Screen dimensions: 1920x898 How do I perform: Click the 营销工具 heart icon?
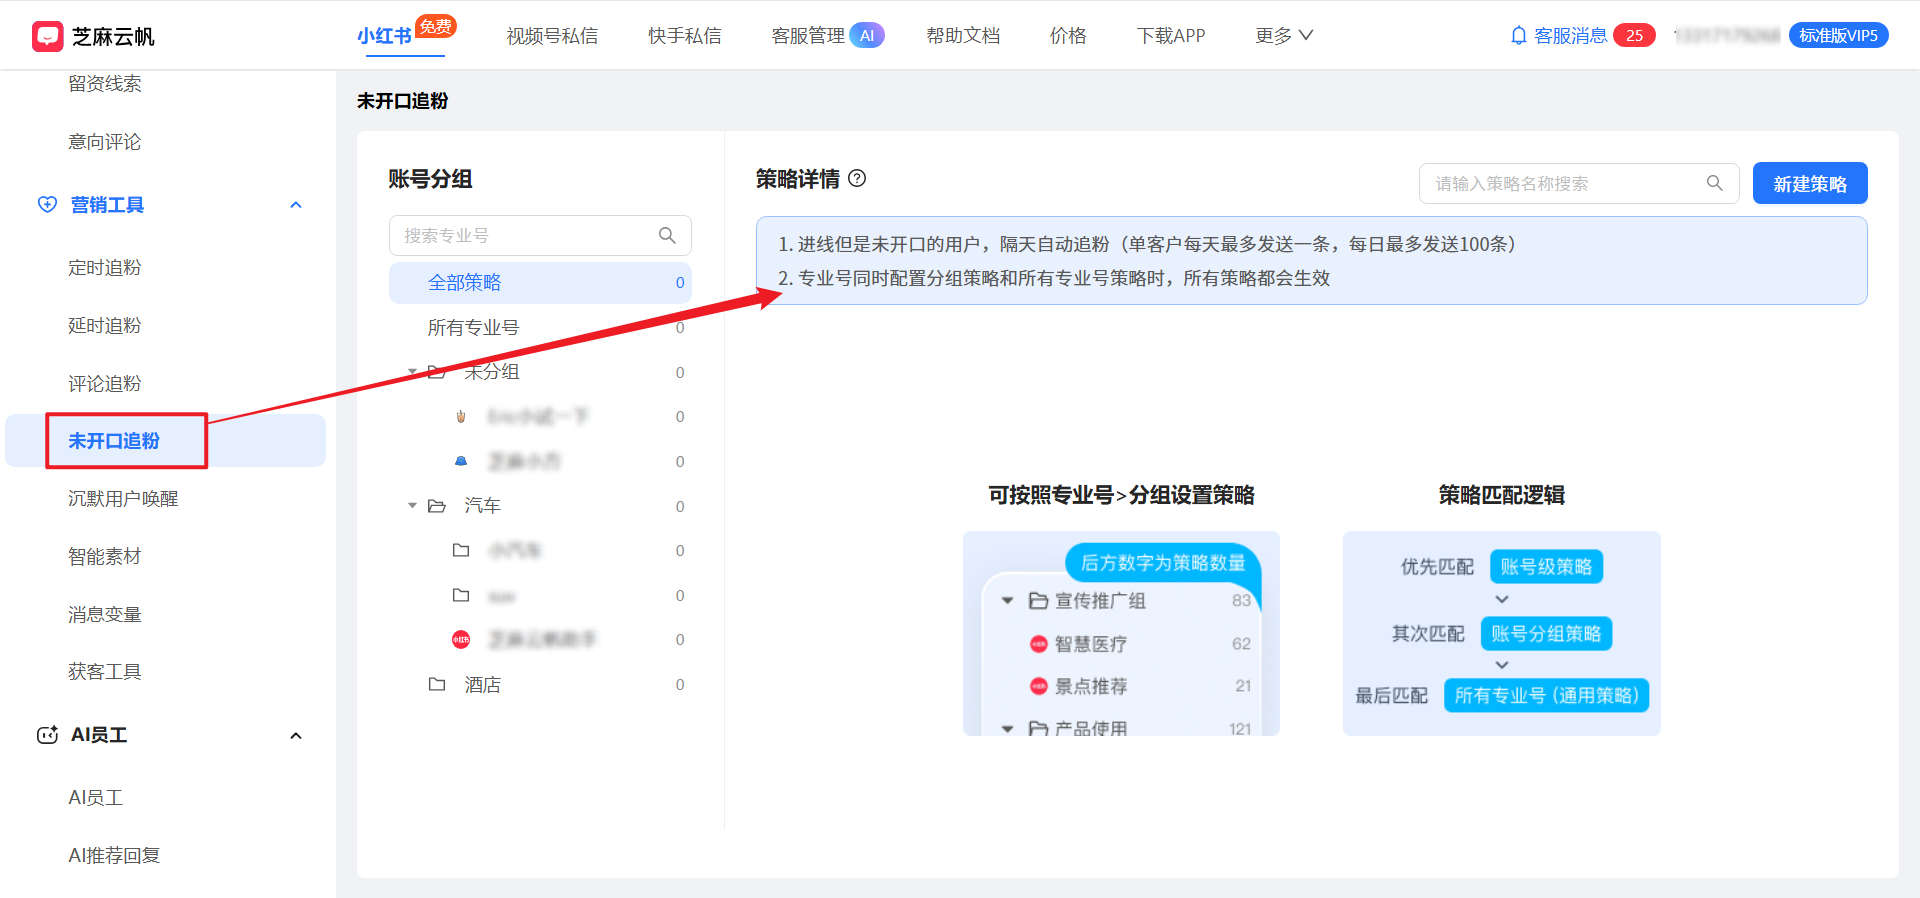pyautogui.click(x=47, y=204)
